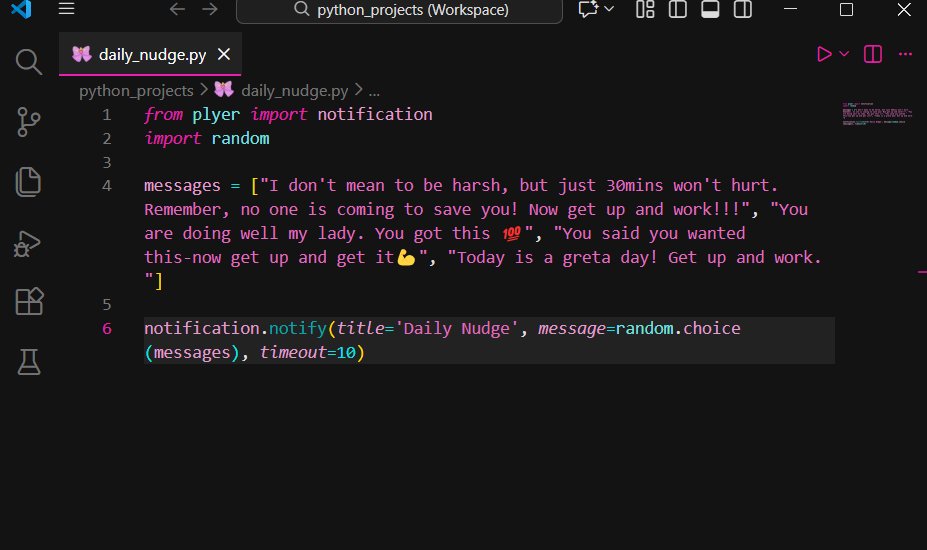The image size is (927, 550).
Task: Click the minimap code preview
Action: pos(877,114)
